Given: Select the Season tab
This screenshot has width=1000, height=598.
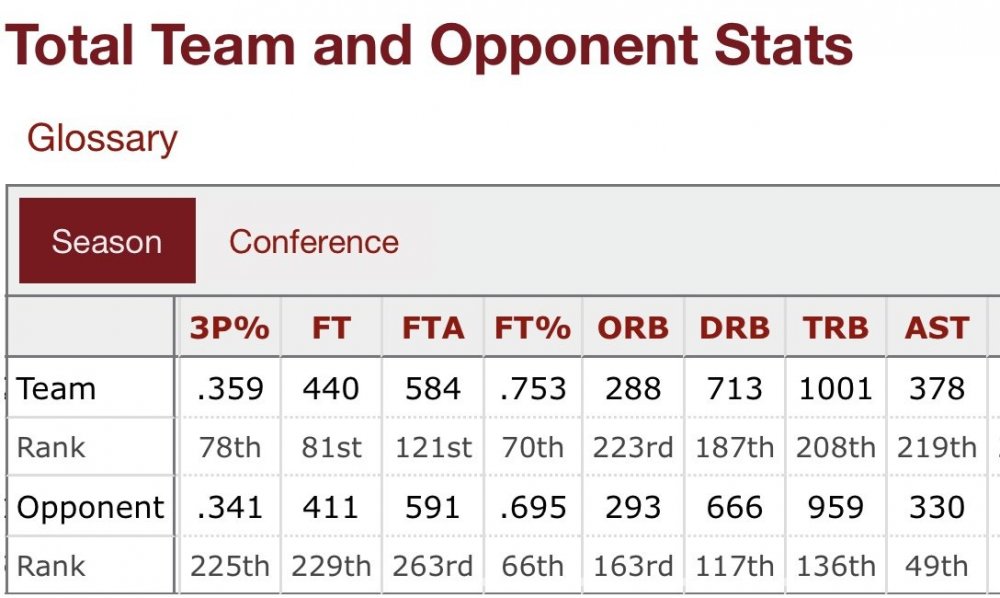Looking at the screenshot, I should coord(107,242).
